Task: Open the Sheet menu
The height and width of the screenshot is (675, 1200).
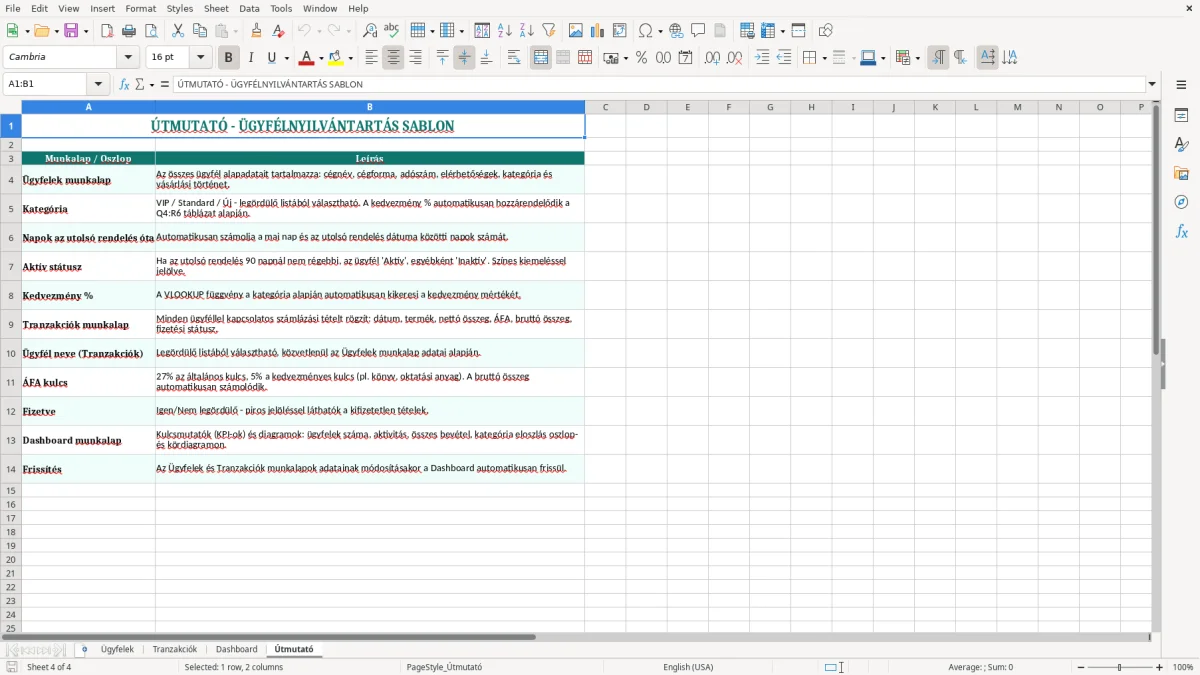Action: pyautogui.click(x=216, y=8)
